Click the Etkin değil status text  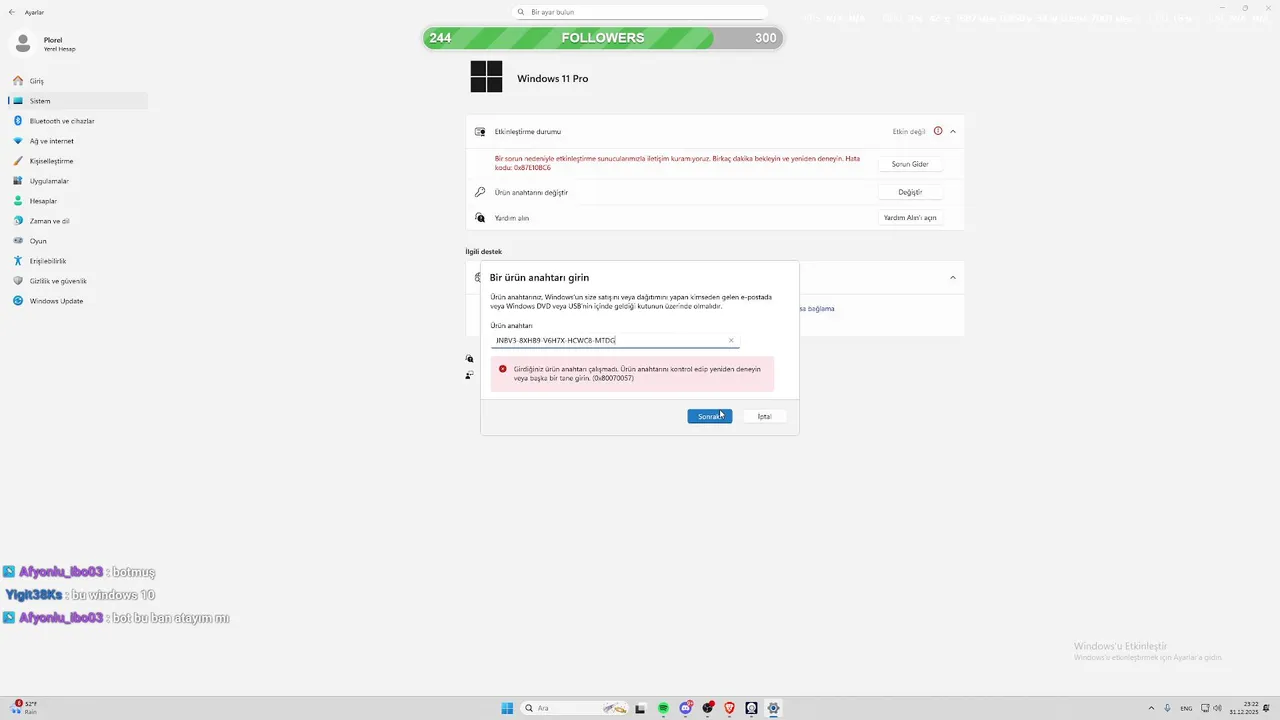pos(909,132)
